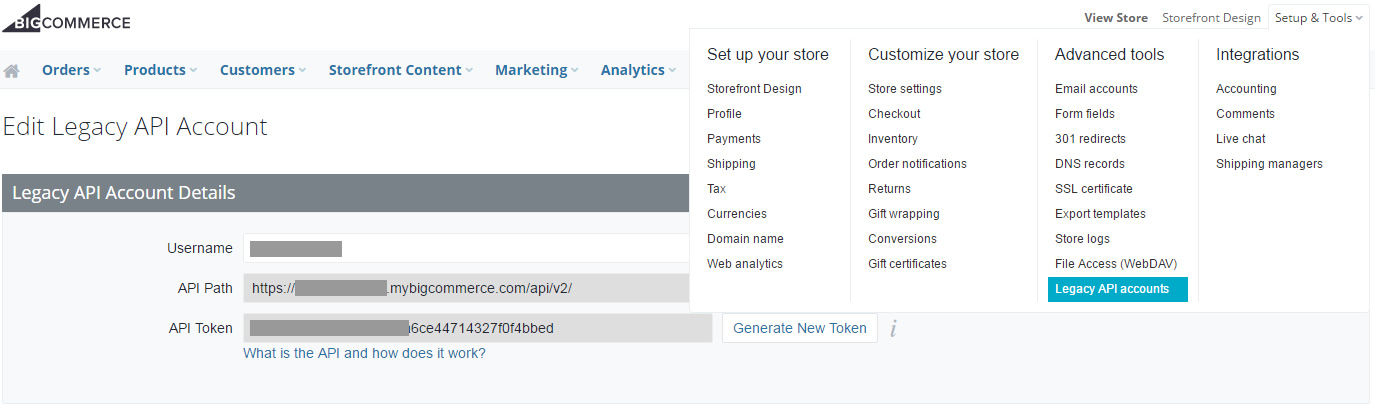Image resolution: width=1375 pixels, height=404 pixels.
Task: Open Live chat integration
Action: [x=1240, y=139]
